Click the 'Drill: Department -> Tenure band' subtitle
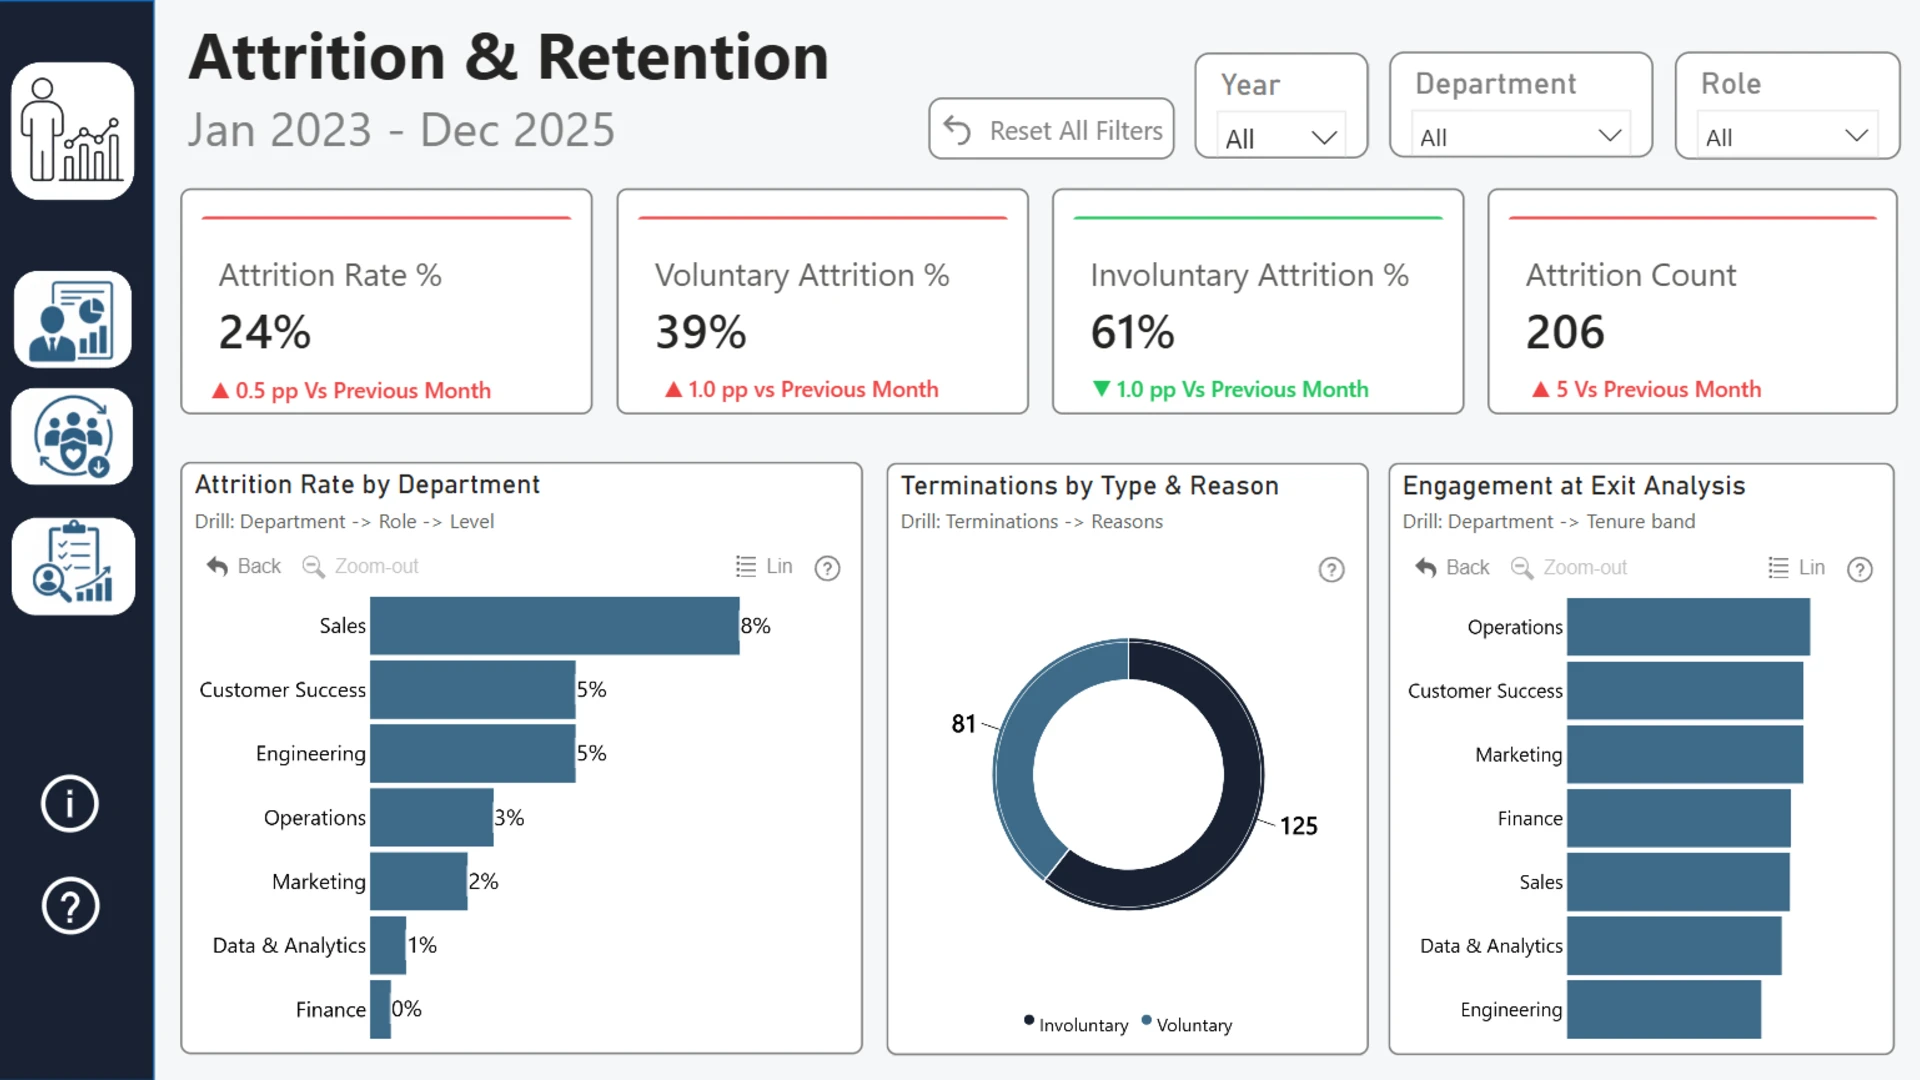 coord(1548,522)
